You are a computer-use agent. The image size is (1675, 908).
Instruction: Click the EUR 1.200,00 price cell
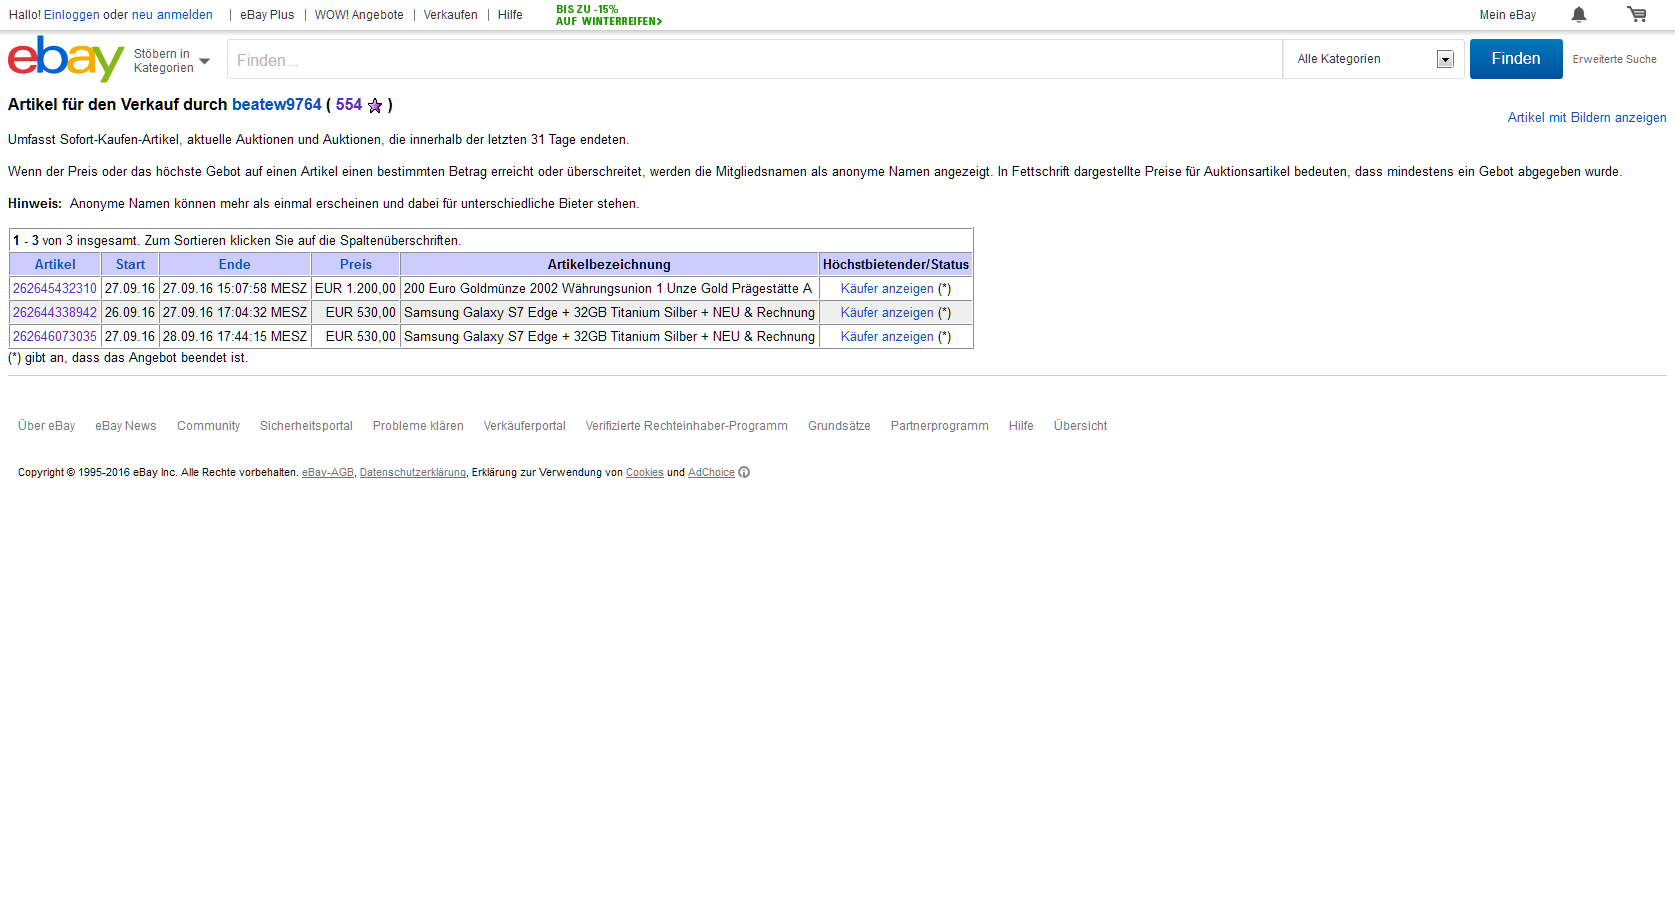[x=355, y=289]
